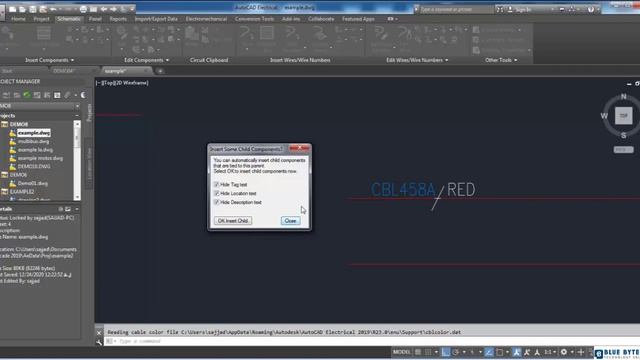Collapse the Details section

click(x=77, y=209)
